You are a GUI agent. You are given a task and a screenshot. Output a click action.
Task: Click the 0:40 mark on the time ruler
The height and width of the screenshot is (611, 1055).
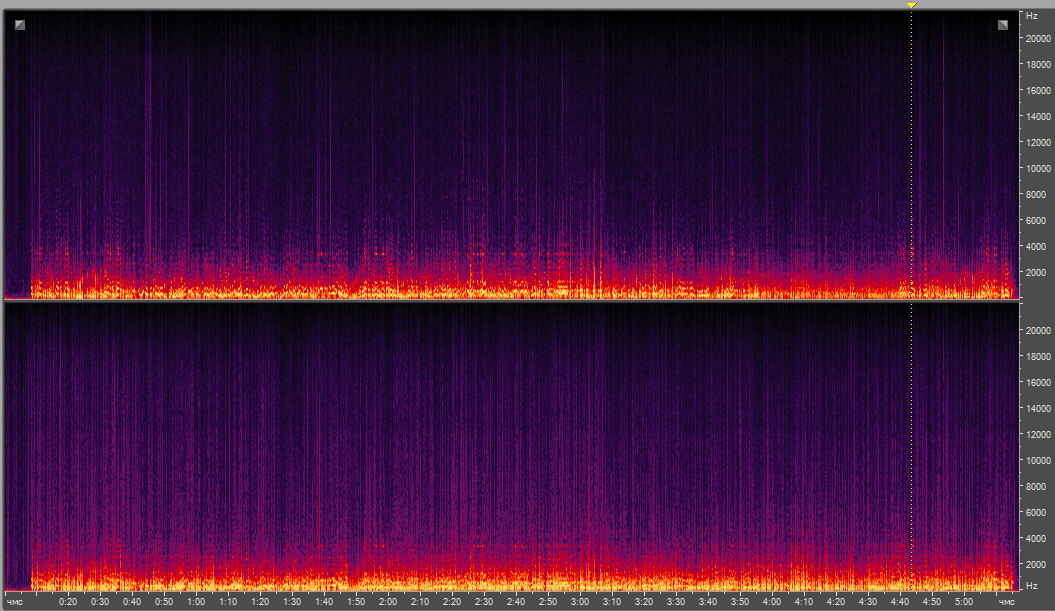click(x=132, y=602)
